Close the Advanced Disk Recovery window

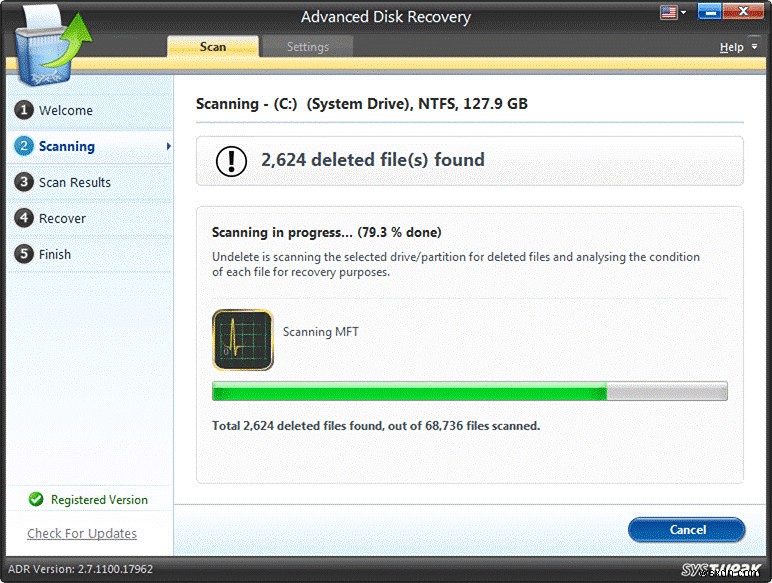tap(743, 12)
